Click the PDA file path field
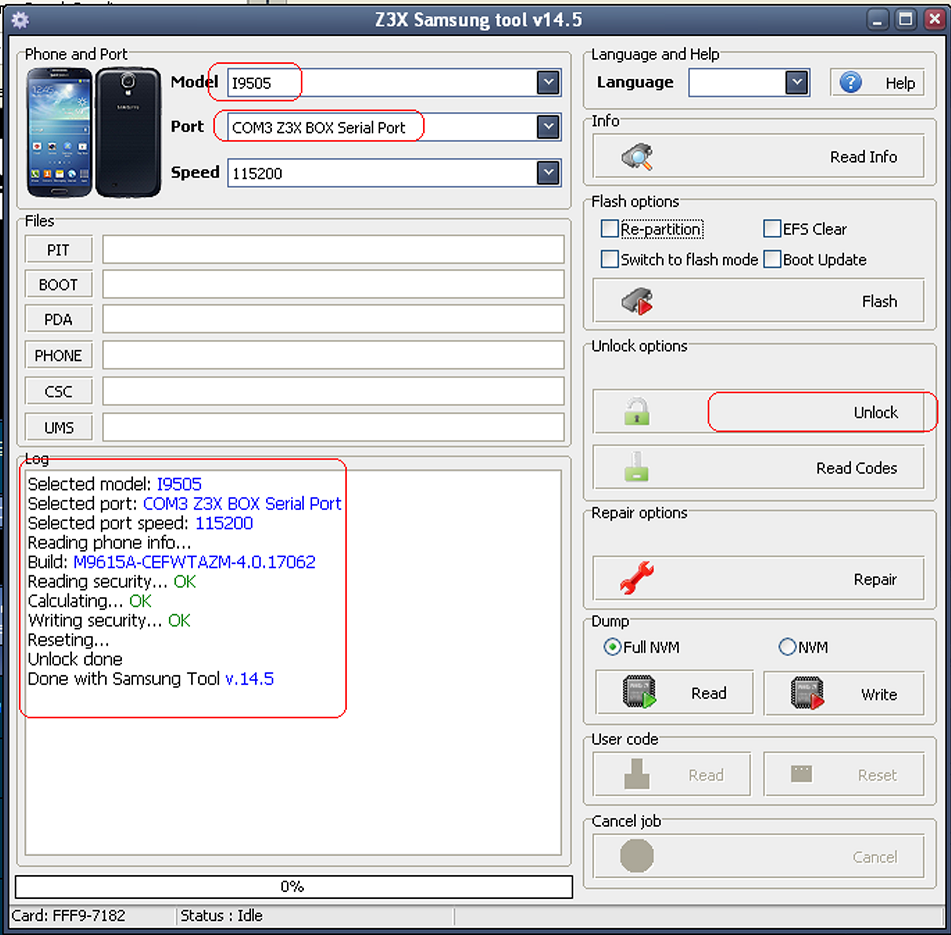Viewport: 951px width, 935px height. [333, 319]
